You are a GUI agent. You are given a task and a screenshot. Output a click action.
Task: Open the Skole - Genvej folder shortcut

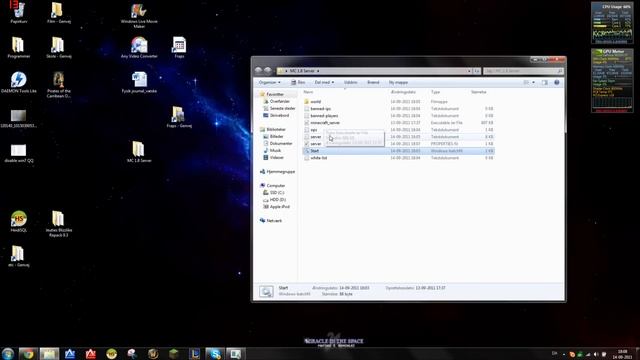point(58,47)
